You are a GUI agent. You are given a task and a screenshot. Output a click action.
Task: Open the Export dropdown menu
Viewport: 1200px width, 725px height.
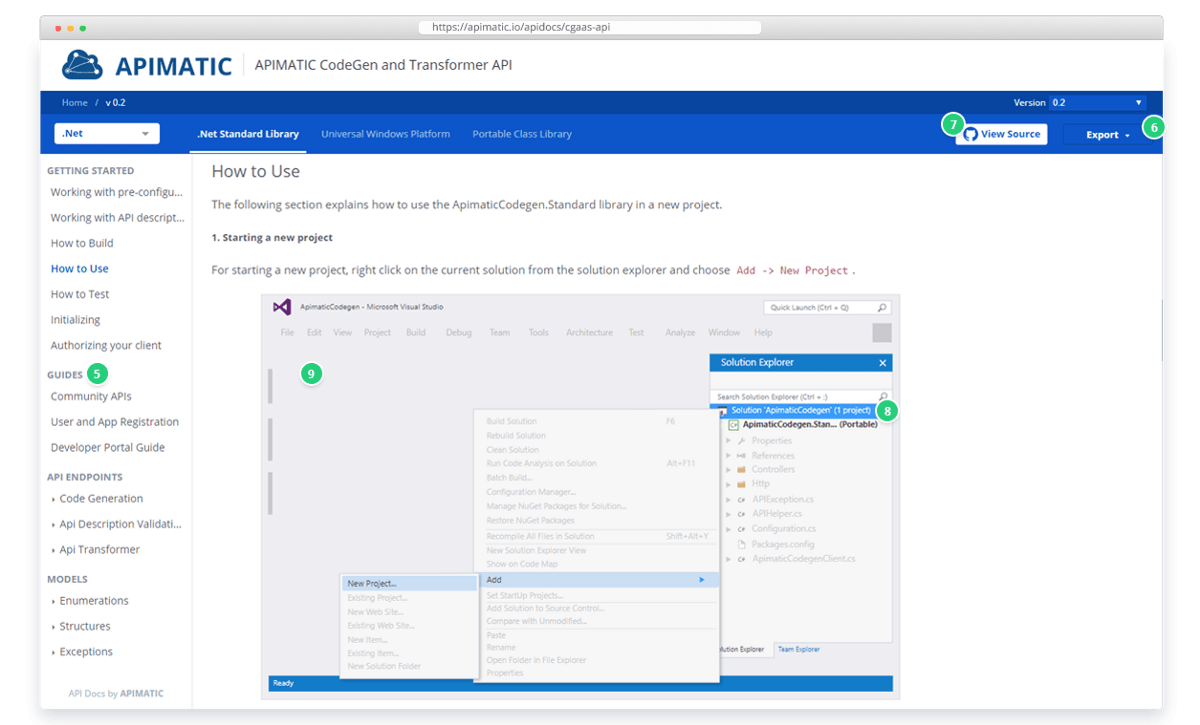[x=1108, y=135]
